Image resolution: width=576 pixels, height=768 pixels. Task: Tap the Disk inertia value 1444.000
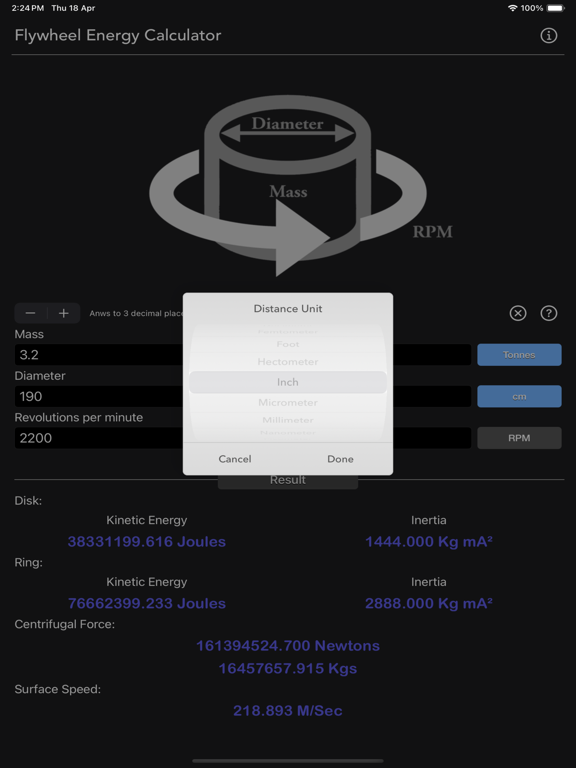pyautogui.click(x=429, y=542)
